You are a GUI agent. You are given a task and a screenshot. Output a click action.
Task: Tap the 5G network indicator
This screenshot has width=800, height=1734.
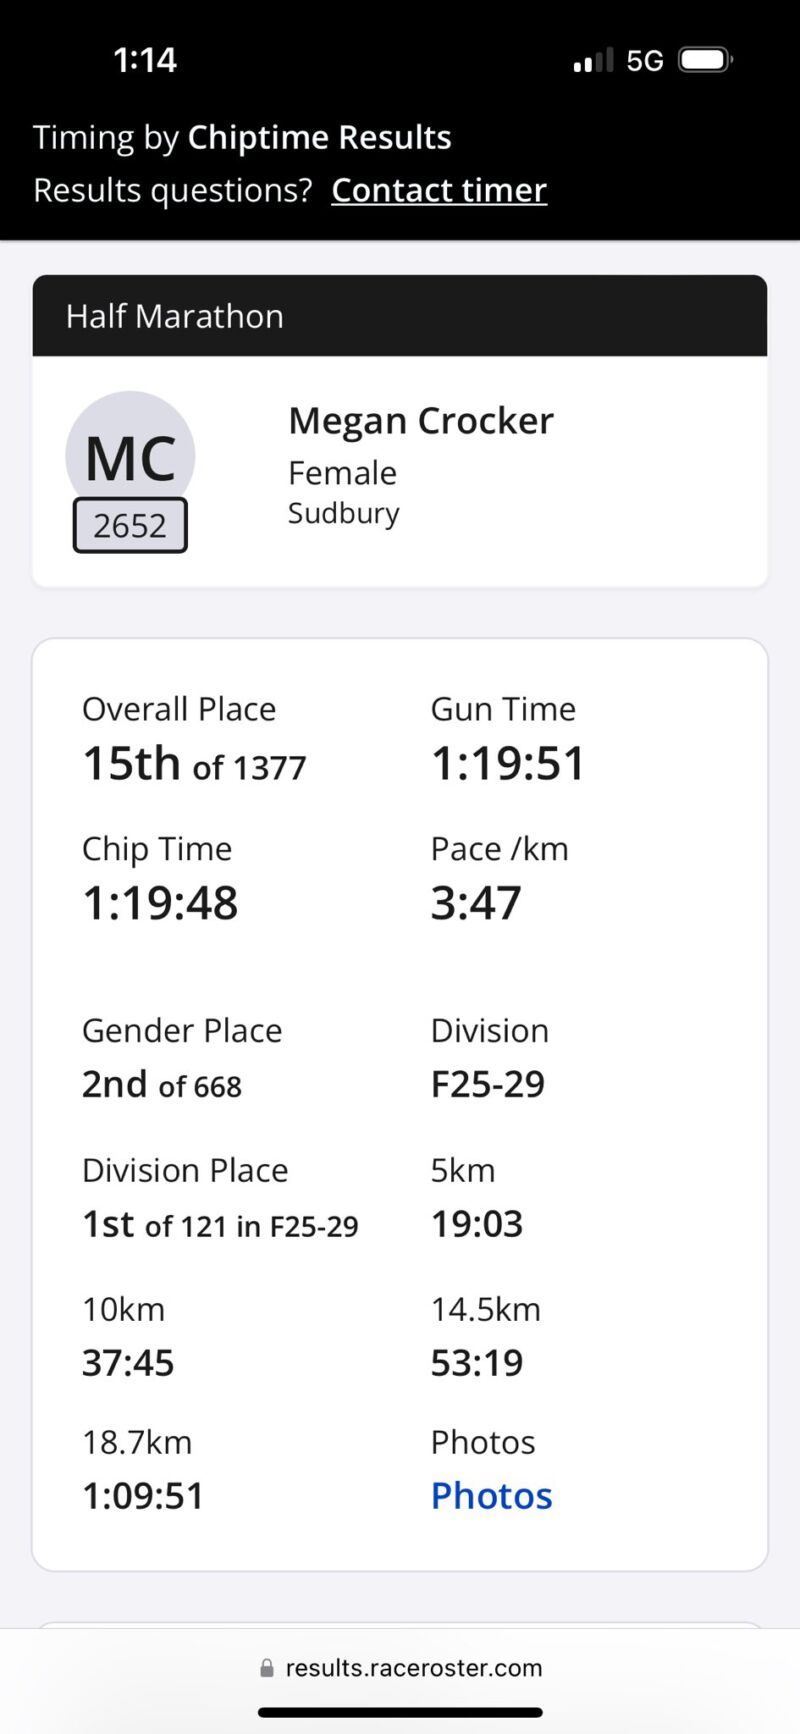click(645, 61)
